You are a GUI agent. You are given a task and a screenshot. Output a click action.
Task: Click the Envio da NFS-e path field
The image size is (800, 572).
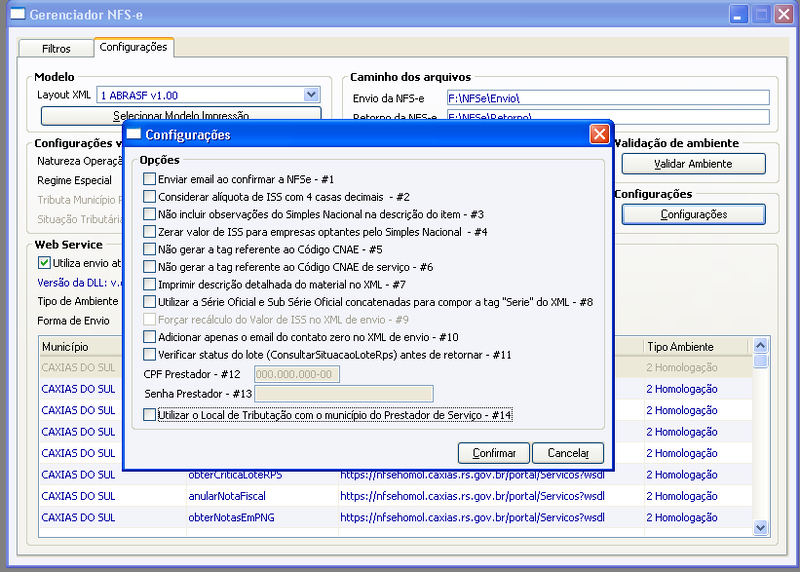click(x=608, y=98)
